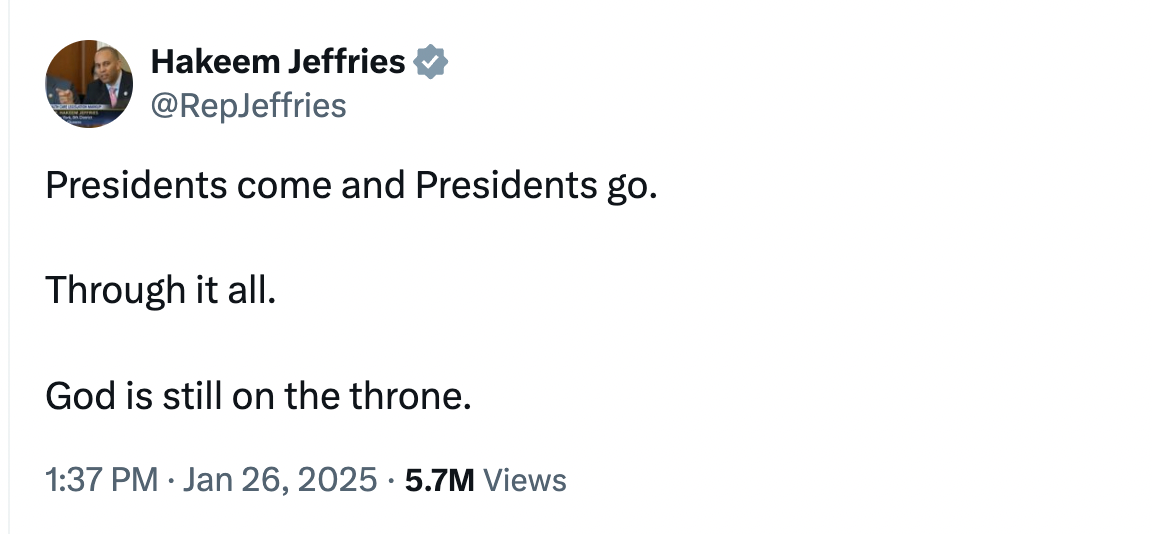Open Hakeem Jeffries' circular profile photo
Screen dimensions: 1152x534
click(x=89, y=84)
